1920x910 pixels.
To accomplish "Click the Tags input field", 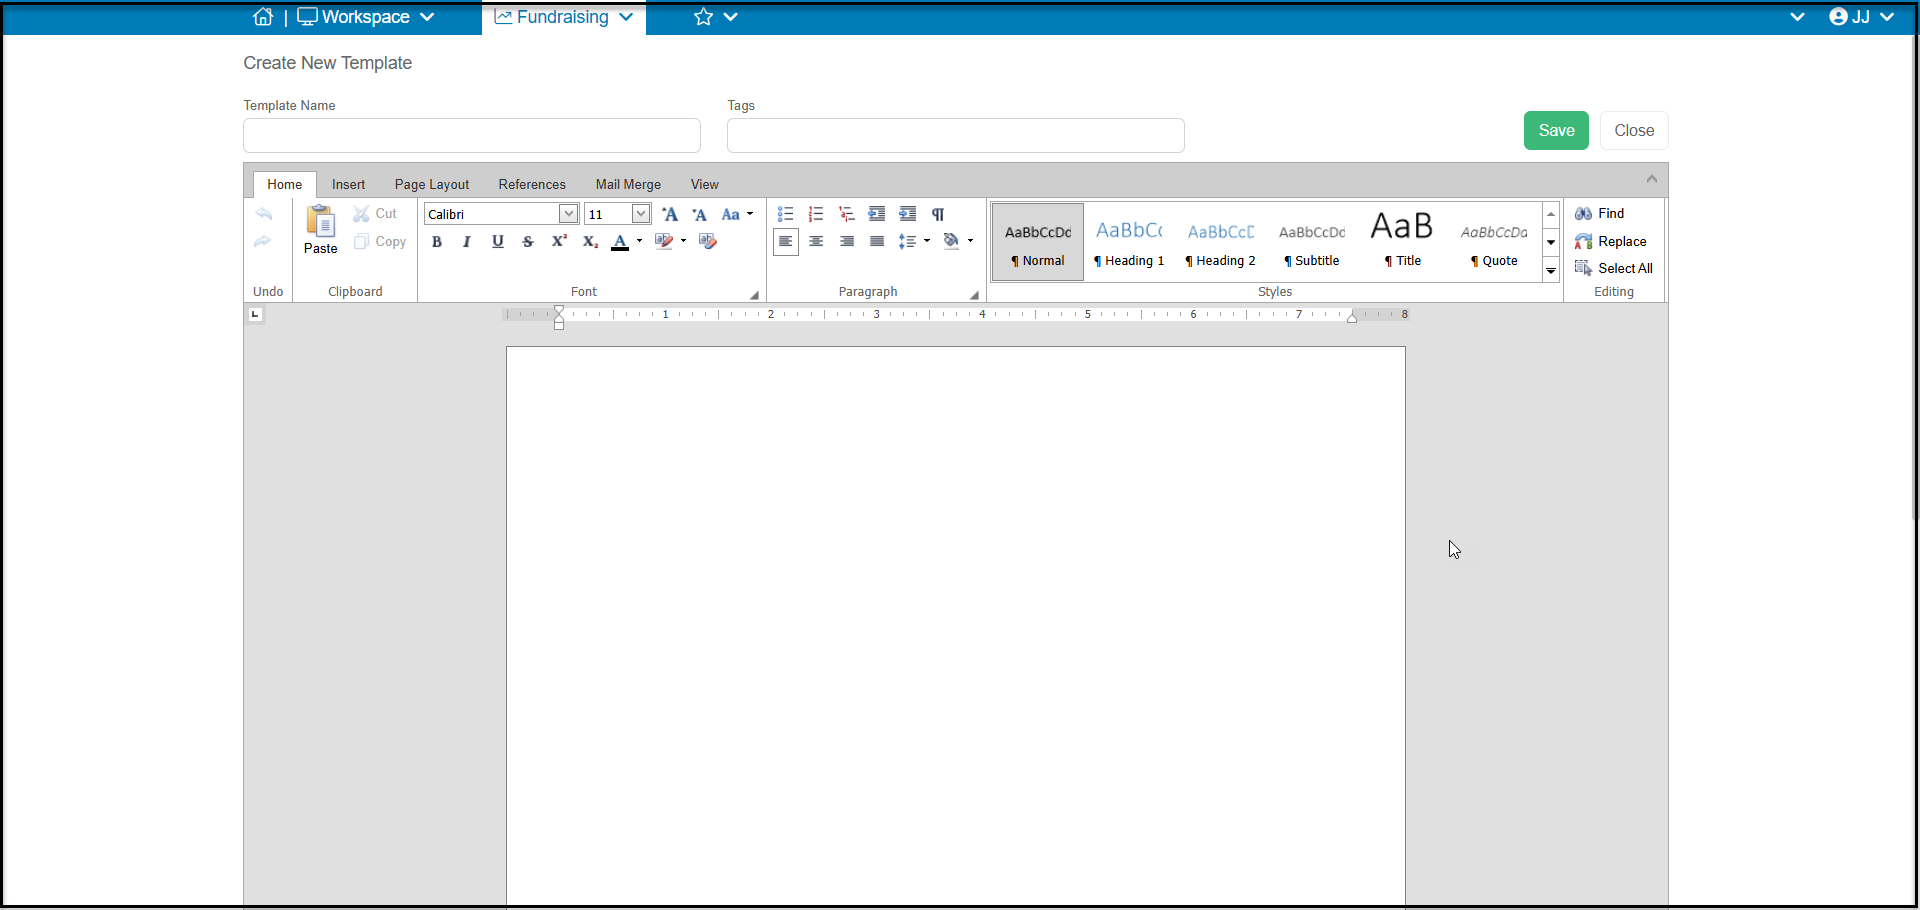I will tap(956, 136).
